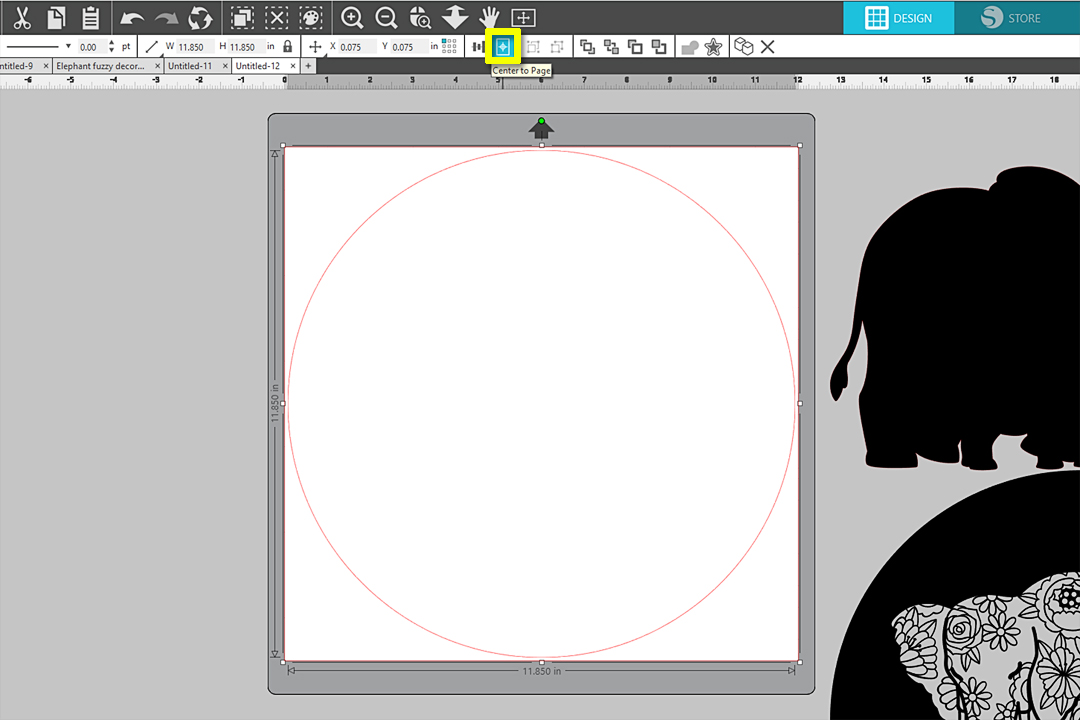
Task: Close the Elephant fuzzy decor tab
Action: tap(158, 66)
